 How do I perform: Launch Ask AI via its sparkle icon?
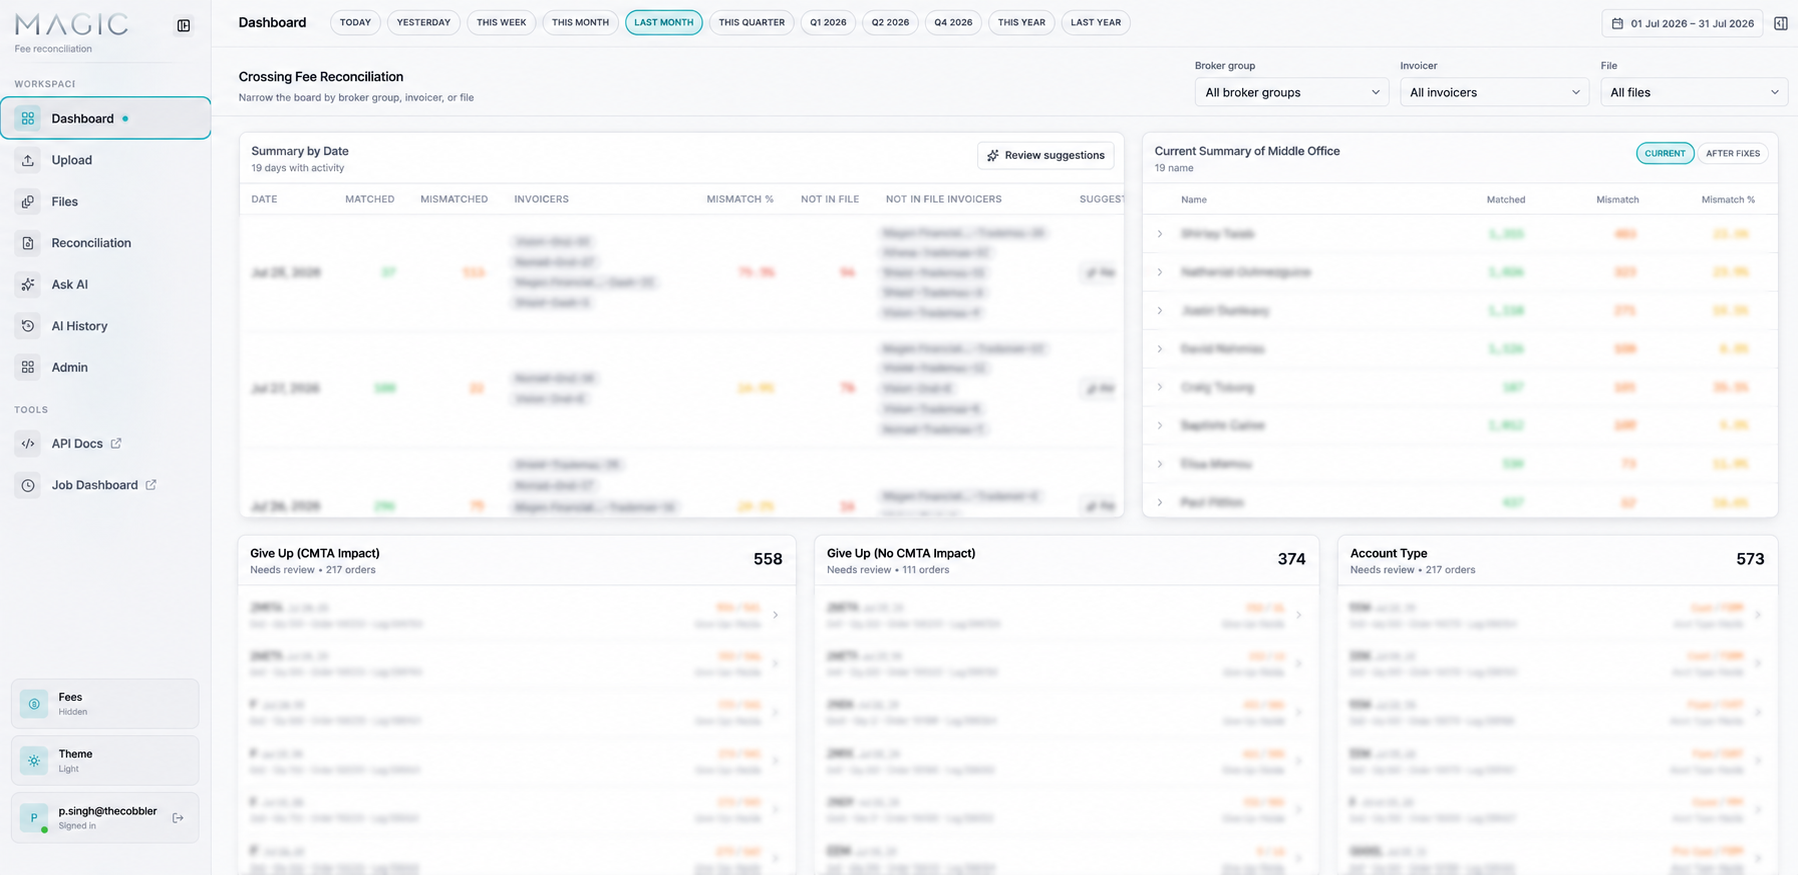click(x=28, y=284)
